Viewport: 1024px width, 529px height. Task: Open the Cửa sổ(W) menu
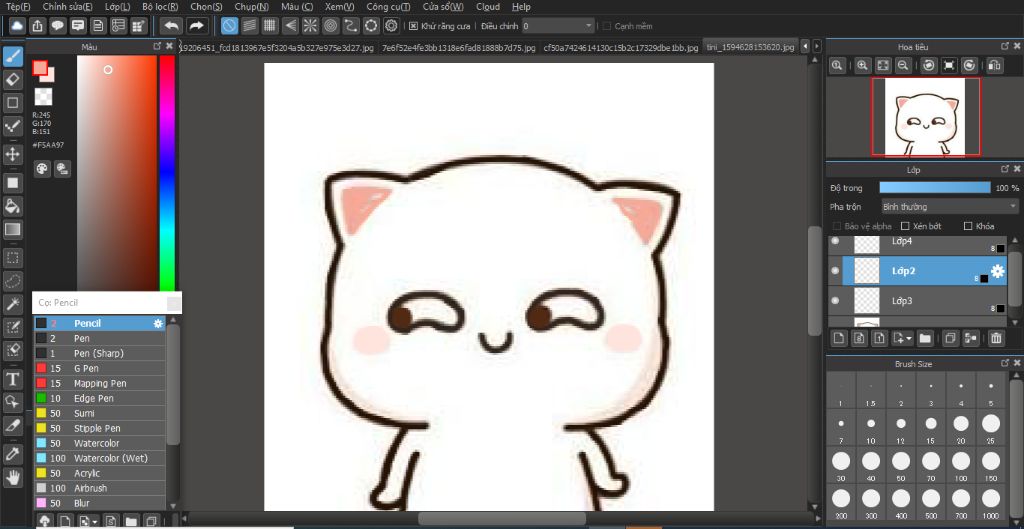(x=443, y=7)
